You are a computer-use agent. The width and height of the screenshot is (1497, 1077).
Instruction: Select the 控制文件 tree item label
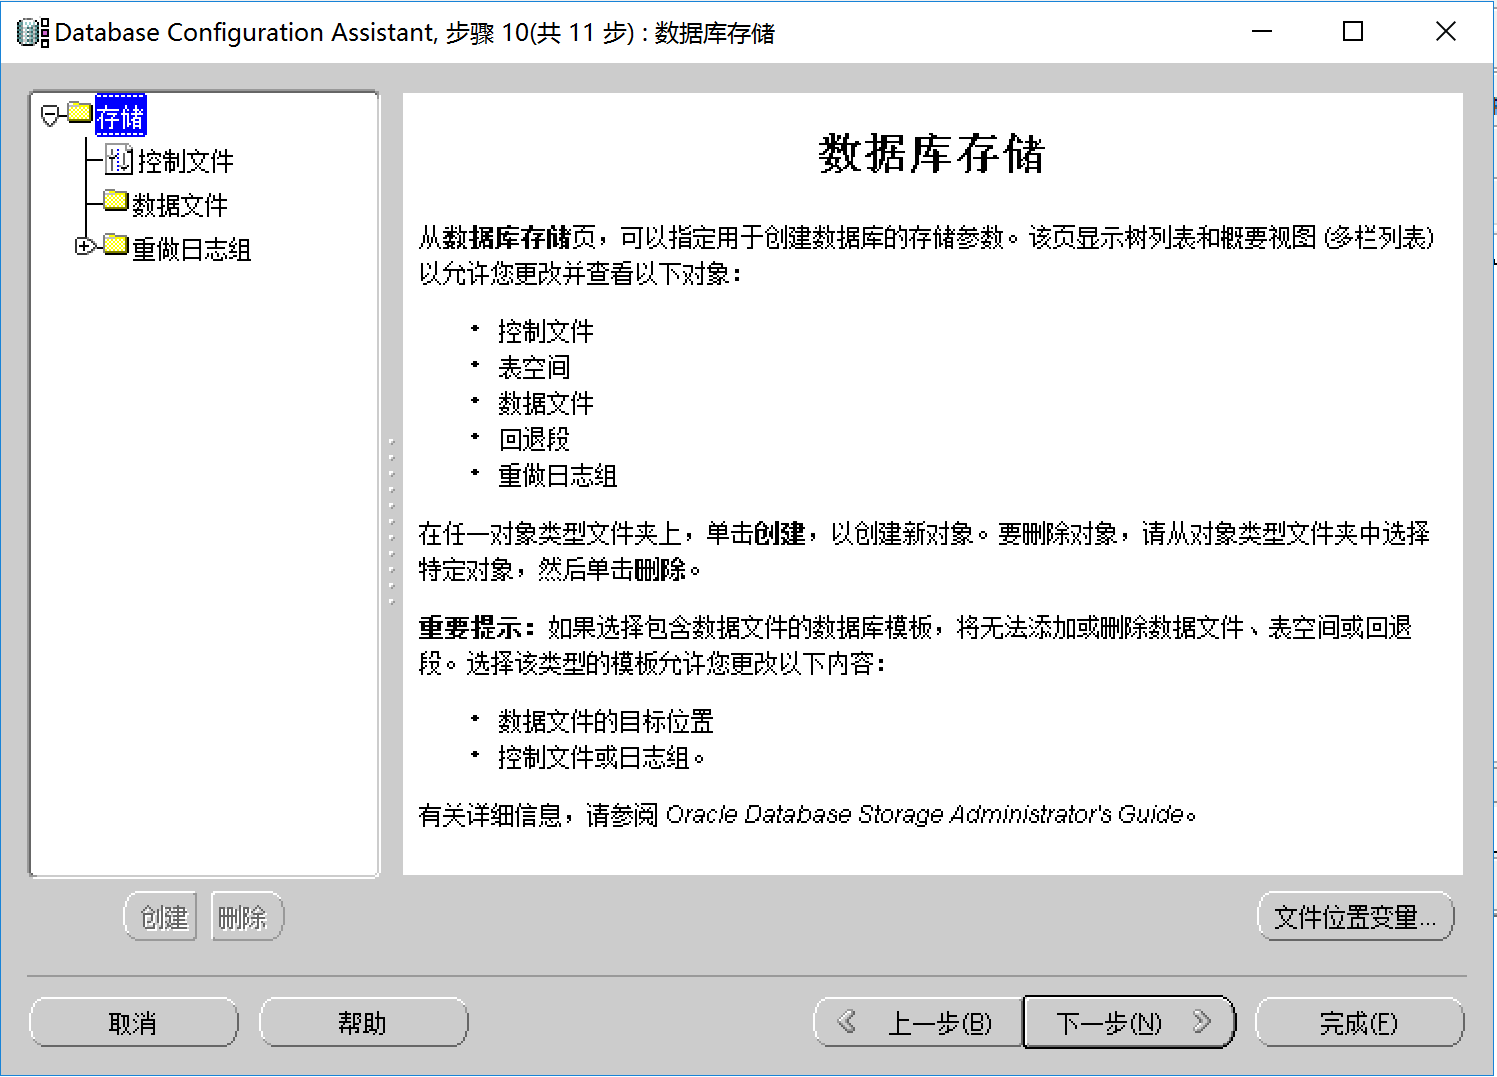(x=185, y=161)
